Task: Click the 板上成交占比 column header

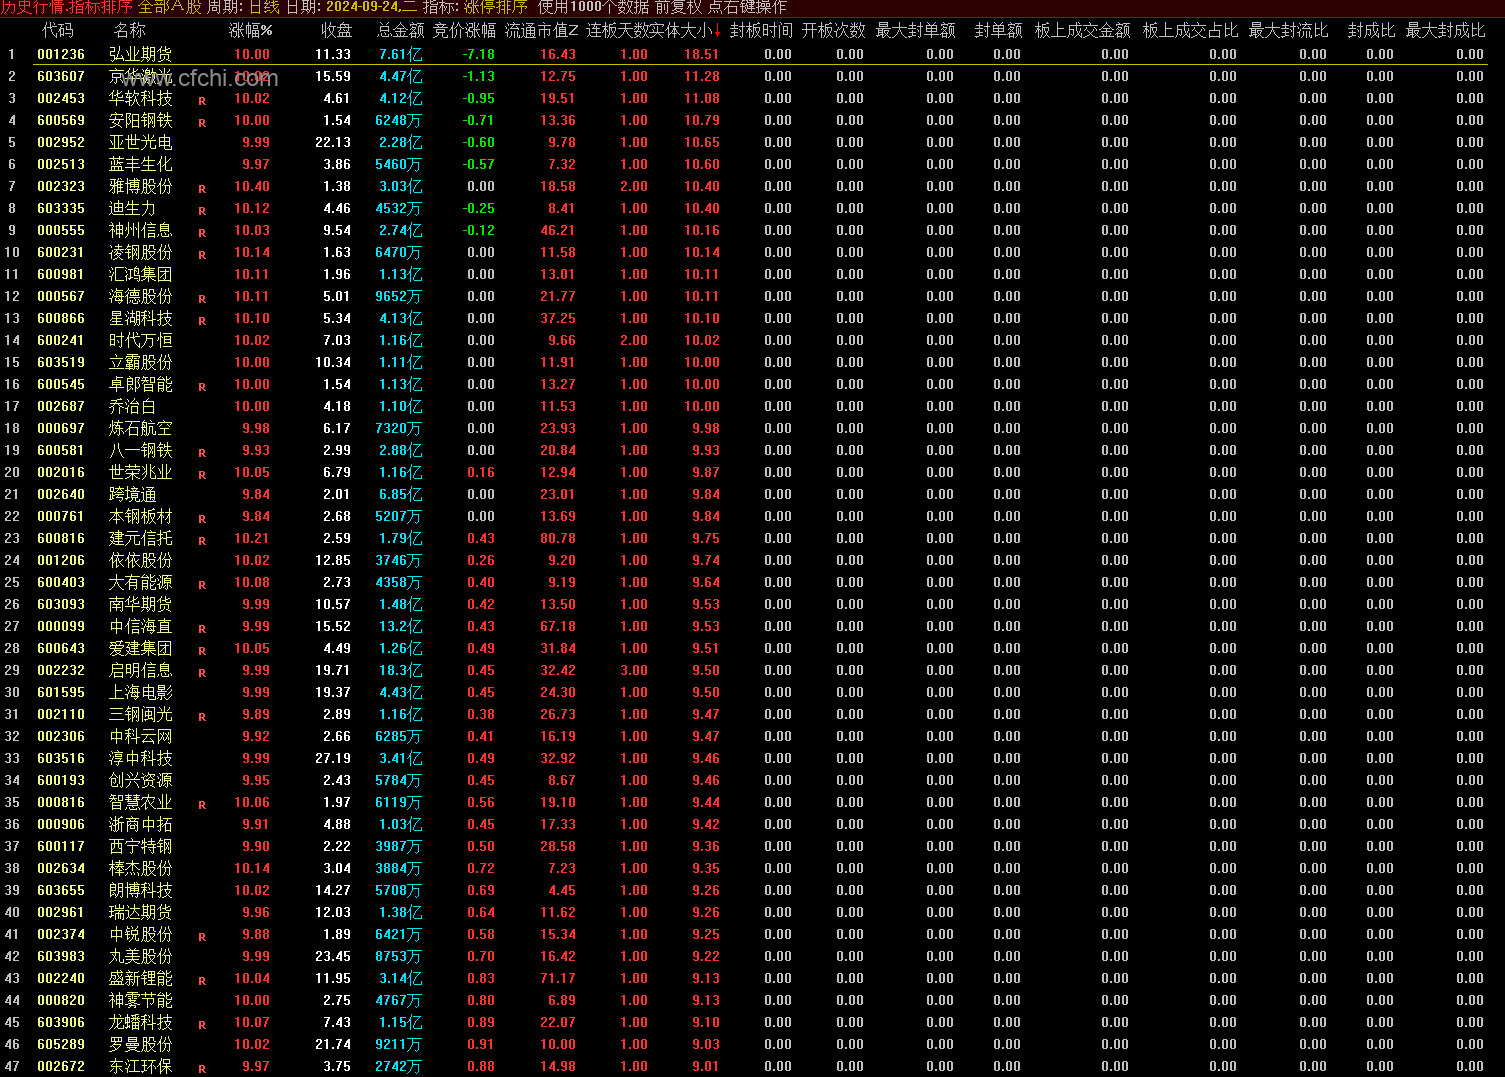Action: click(x=1190, y=31)
